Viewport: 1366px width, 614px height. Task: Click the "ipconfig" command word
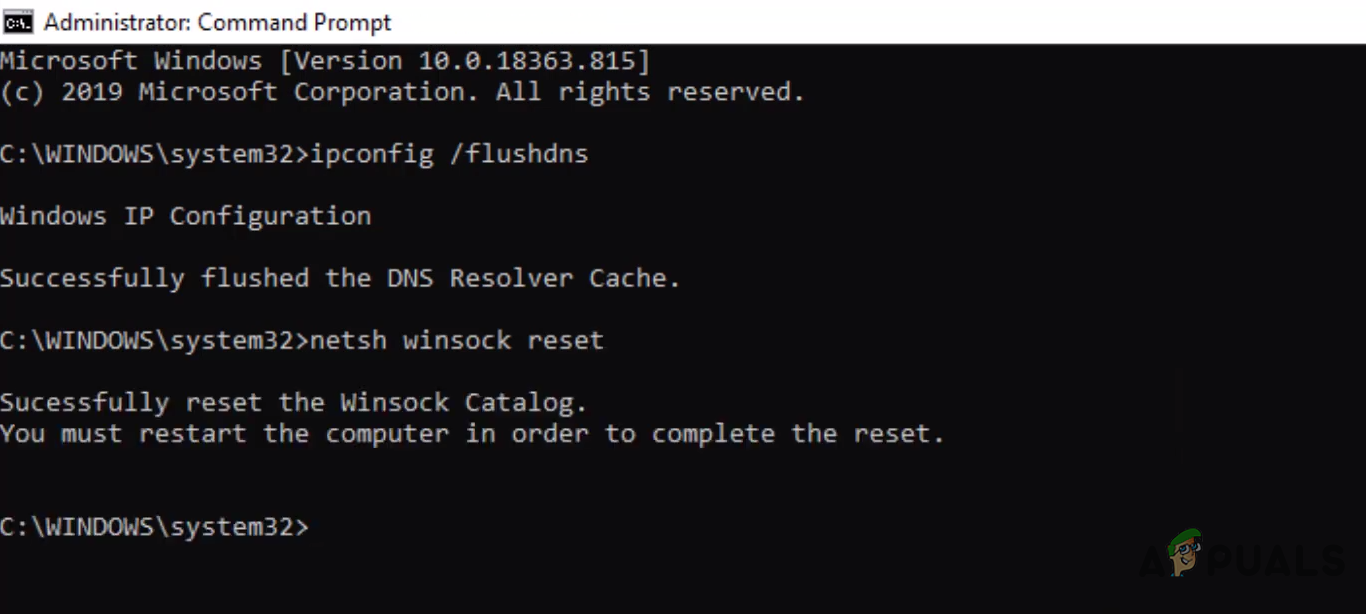(371, 154)
